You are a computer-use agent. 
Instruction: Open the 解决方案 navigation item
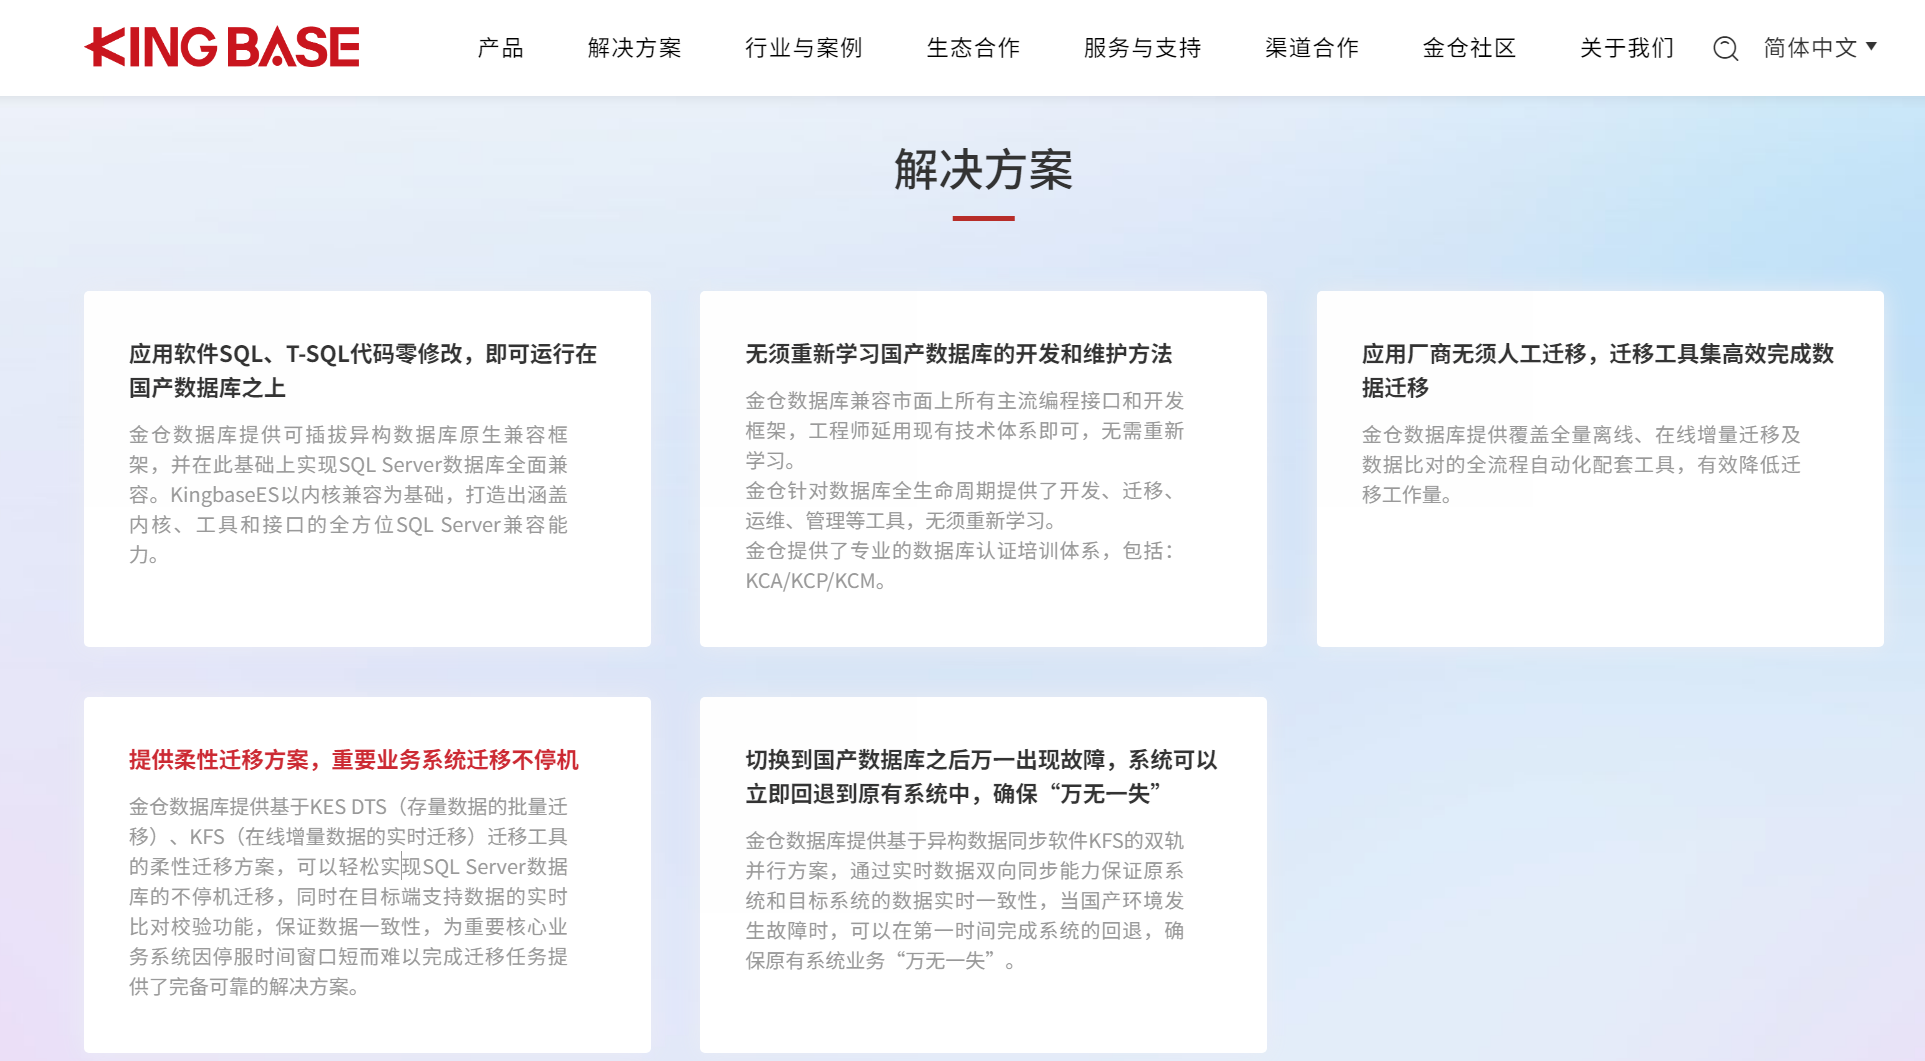[x=635, y=48]
